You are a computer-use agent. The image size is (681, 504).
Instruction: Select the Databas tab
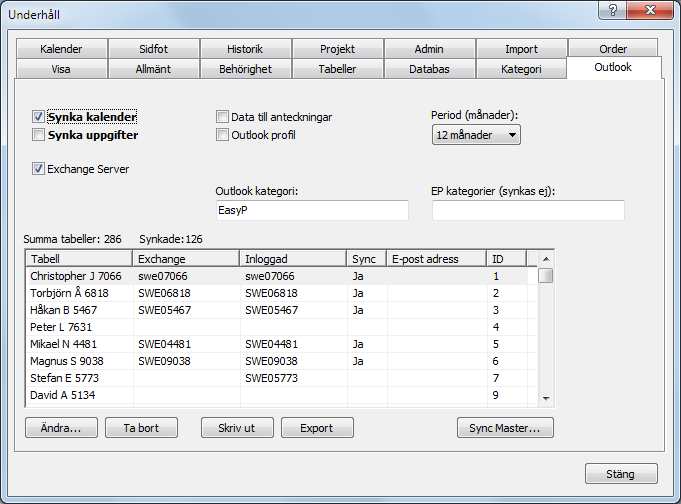[x=429, y=69]
